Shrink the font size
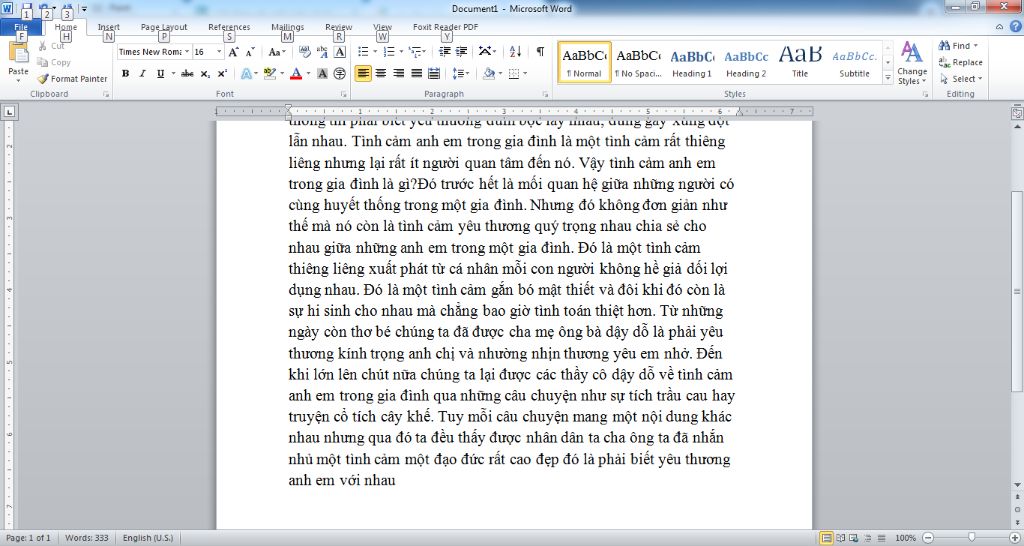The width and height of the screenshot is (1024, 546). coord(250,52)
